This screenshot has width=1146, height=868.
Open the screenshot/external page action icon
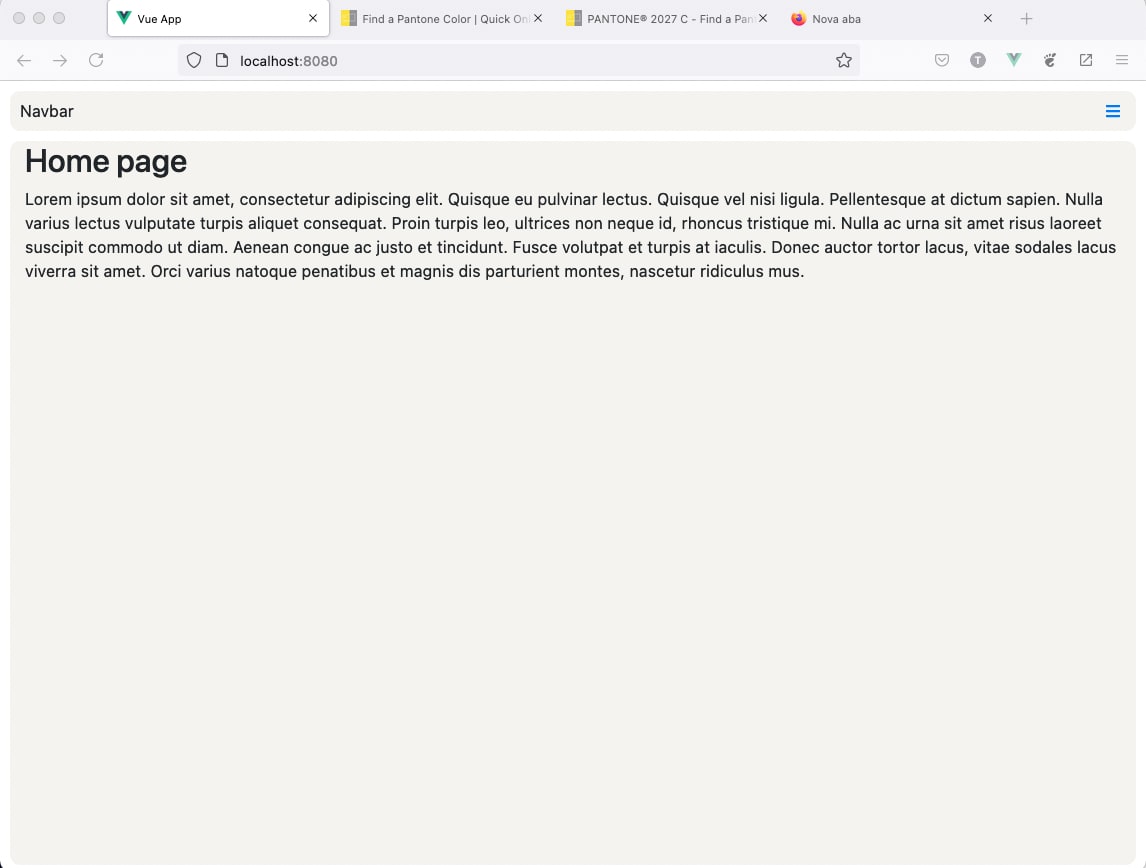1086,60
